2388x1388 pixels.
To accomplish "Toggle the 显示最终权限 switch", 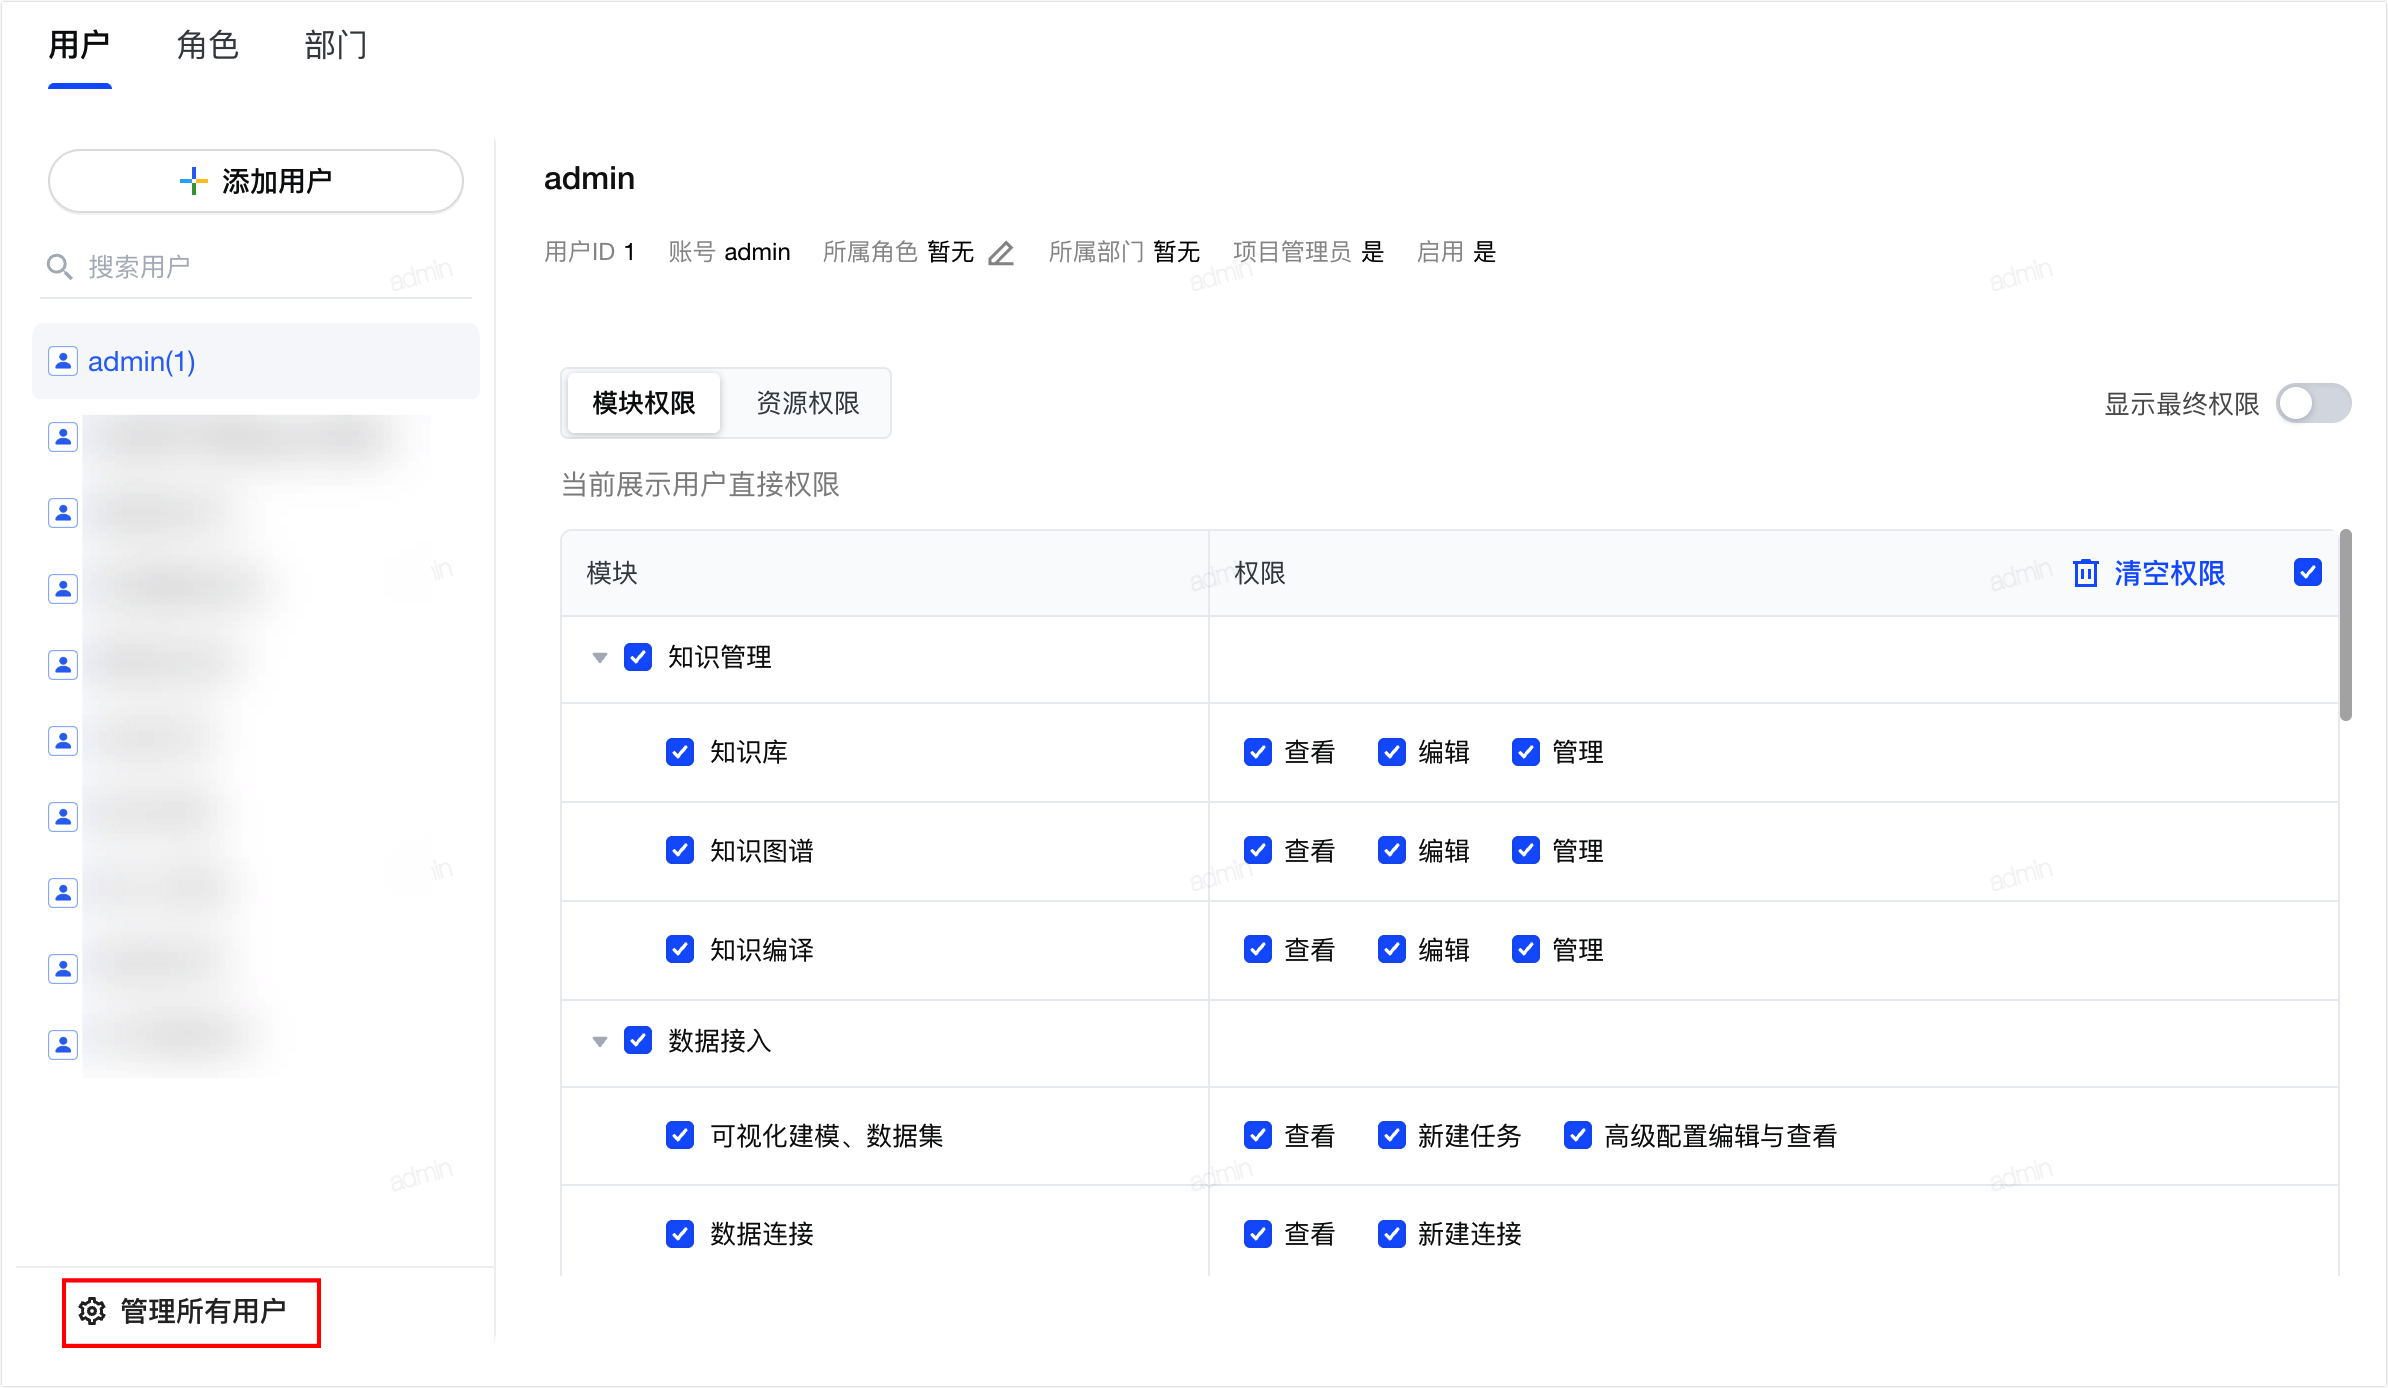I will 2313,404.
